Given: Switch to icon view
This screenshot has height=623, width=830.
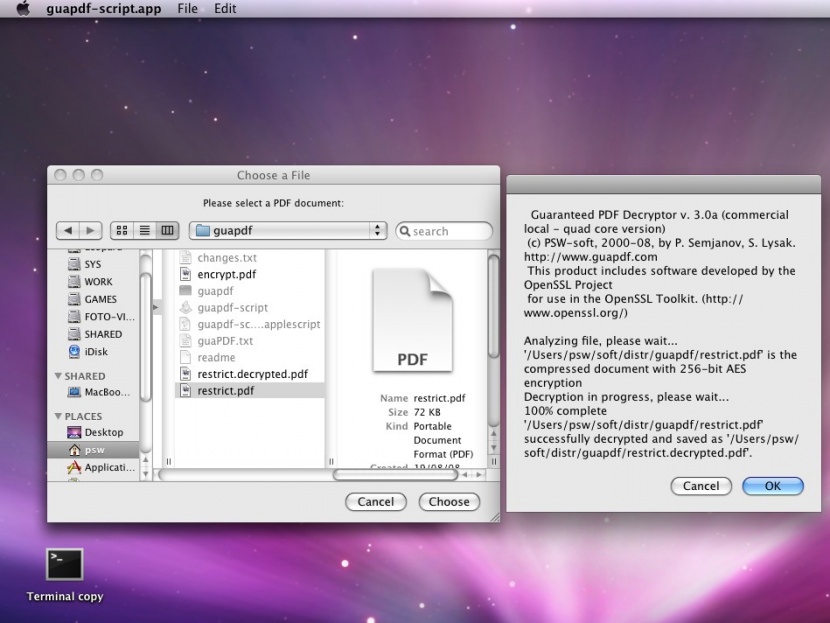Looking at the screenshot, I should tap(122, 230).
